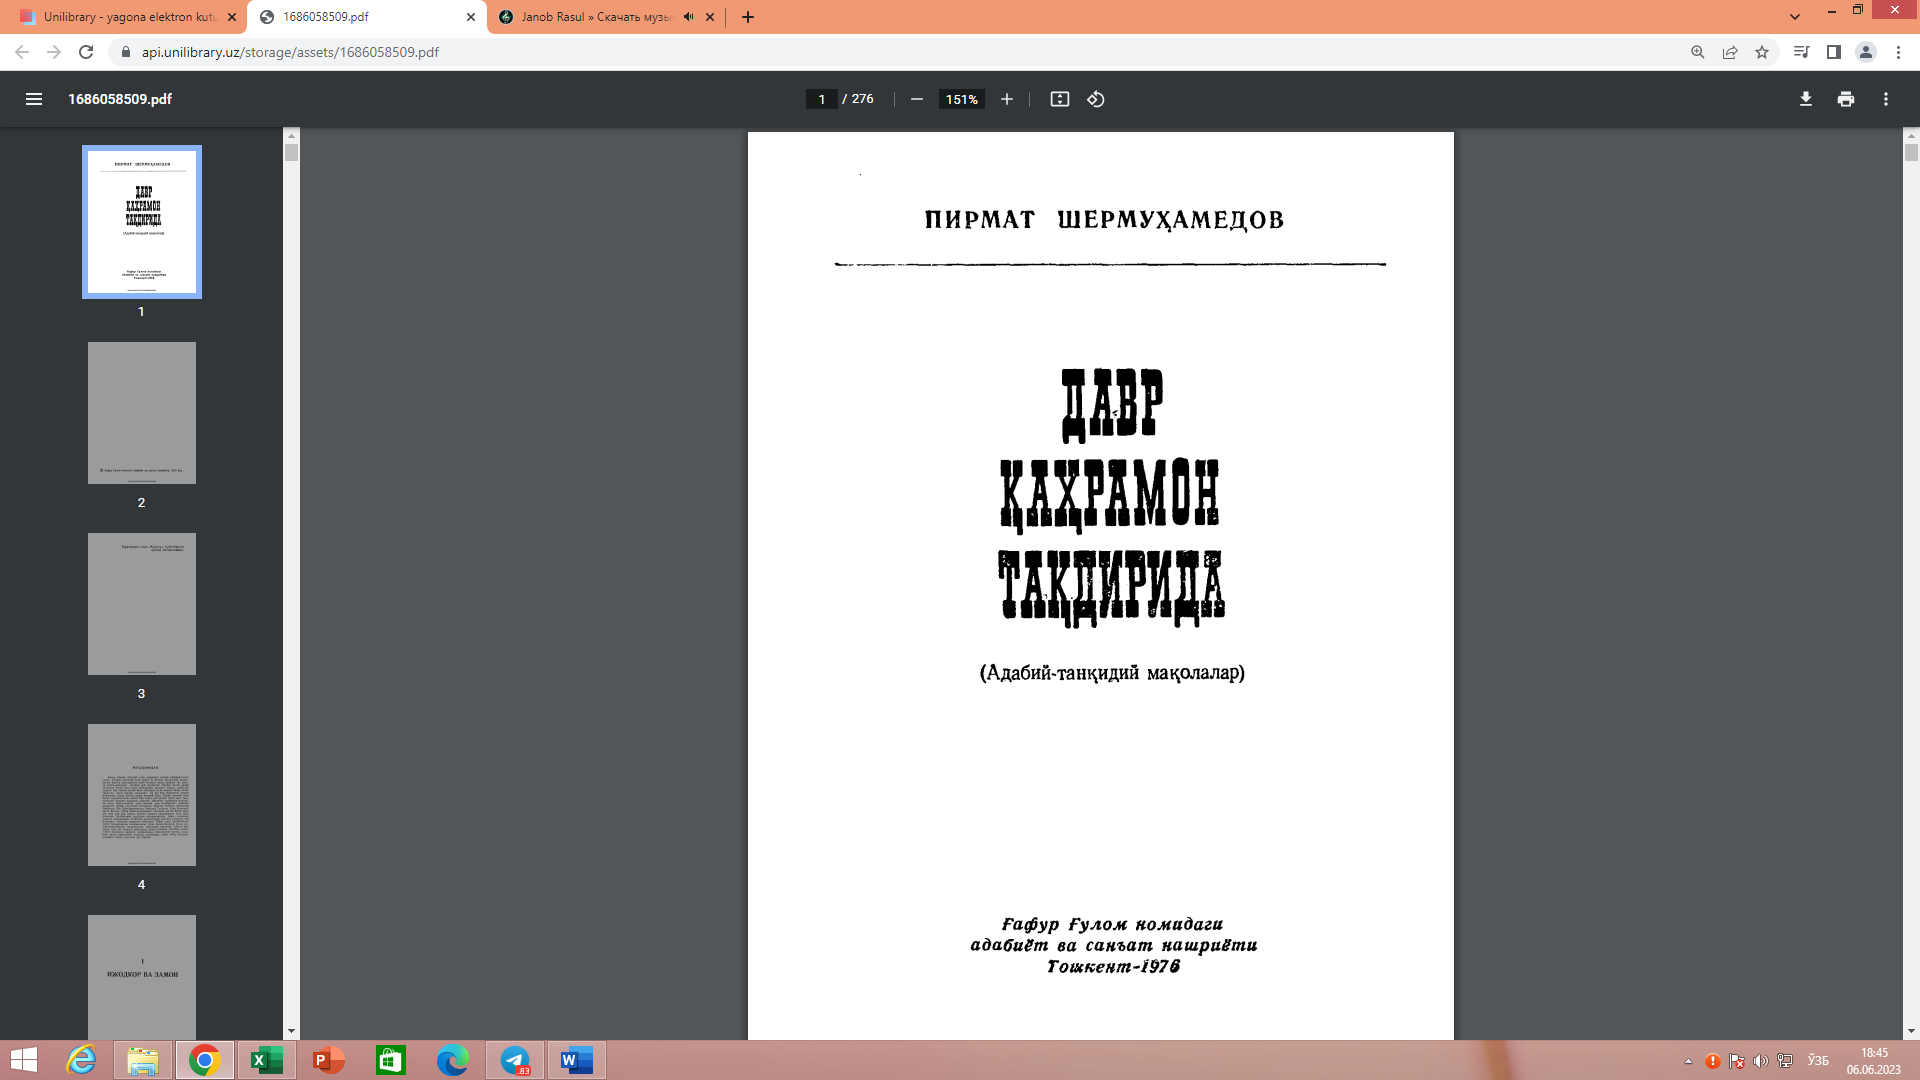The image size is (1920, 1080).
Task: Open the partially visible page 5 thumbnail
Action: pyautogui.click(x=142, y=977)
